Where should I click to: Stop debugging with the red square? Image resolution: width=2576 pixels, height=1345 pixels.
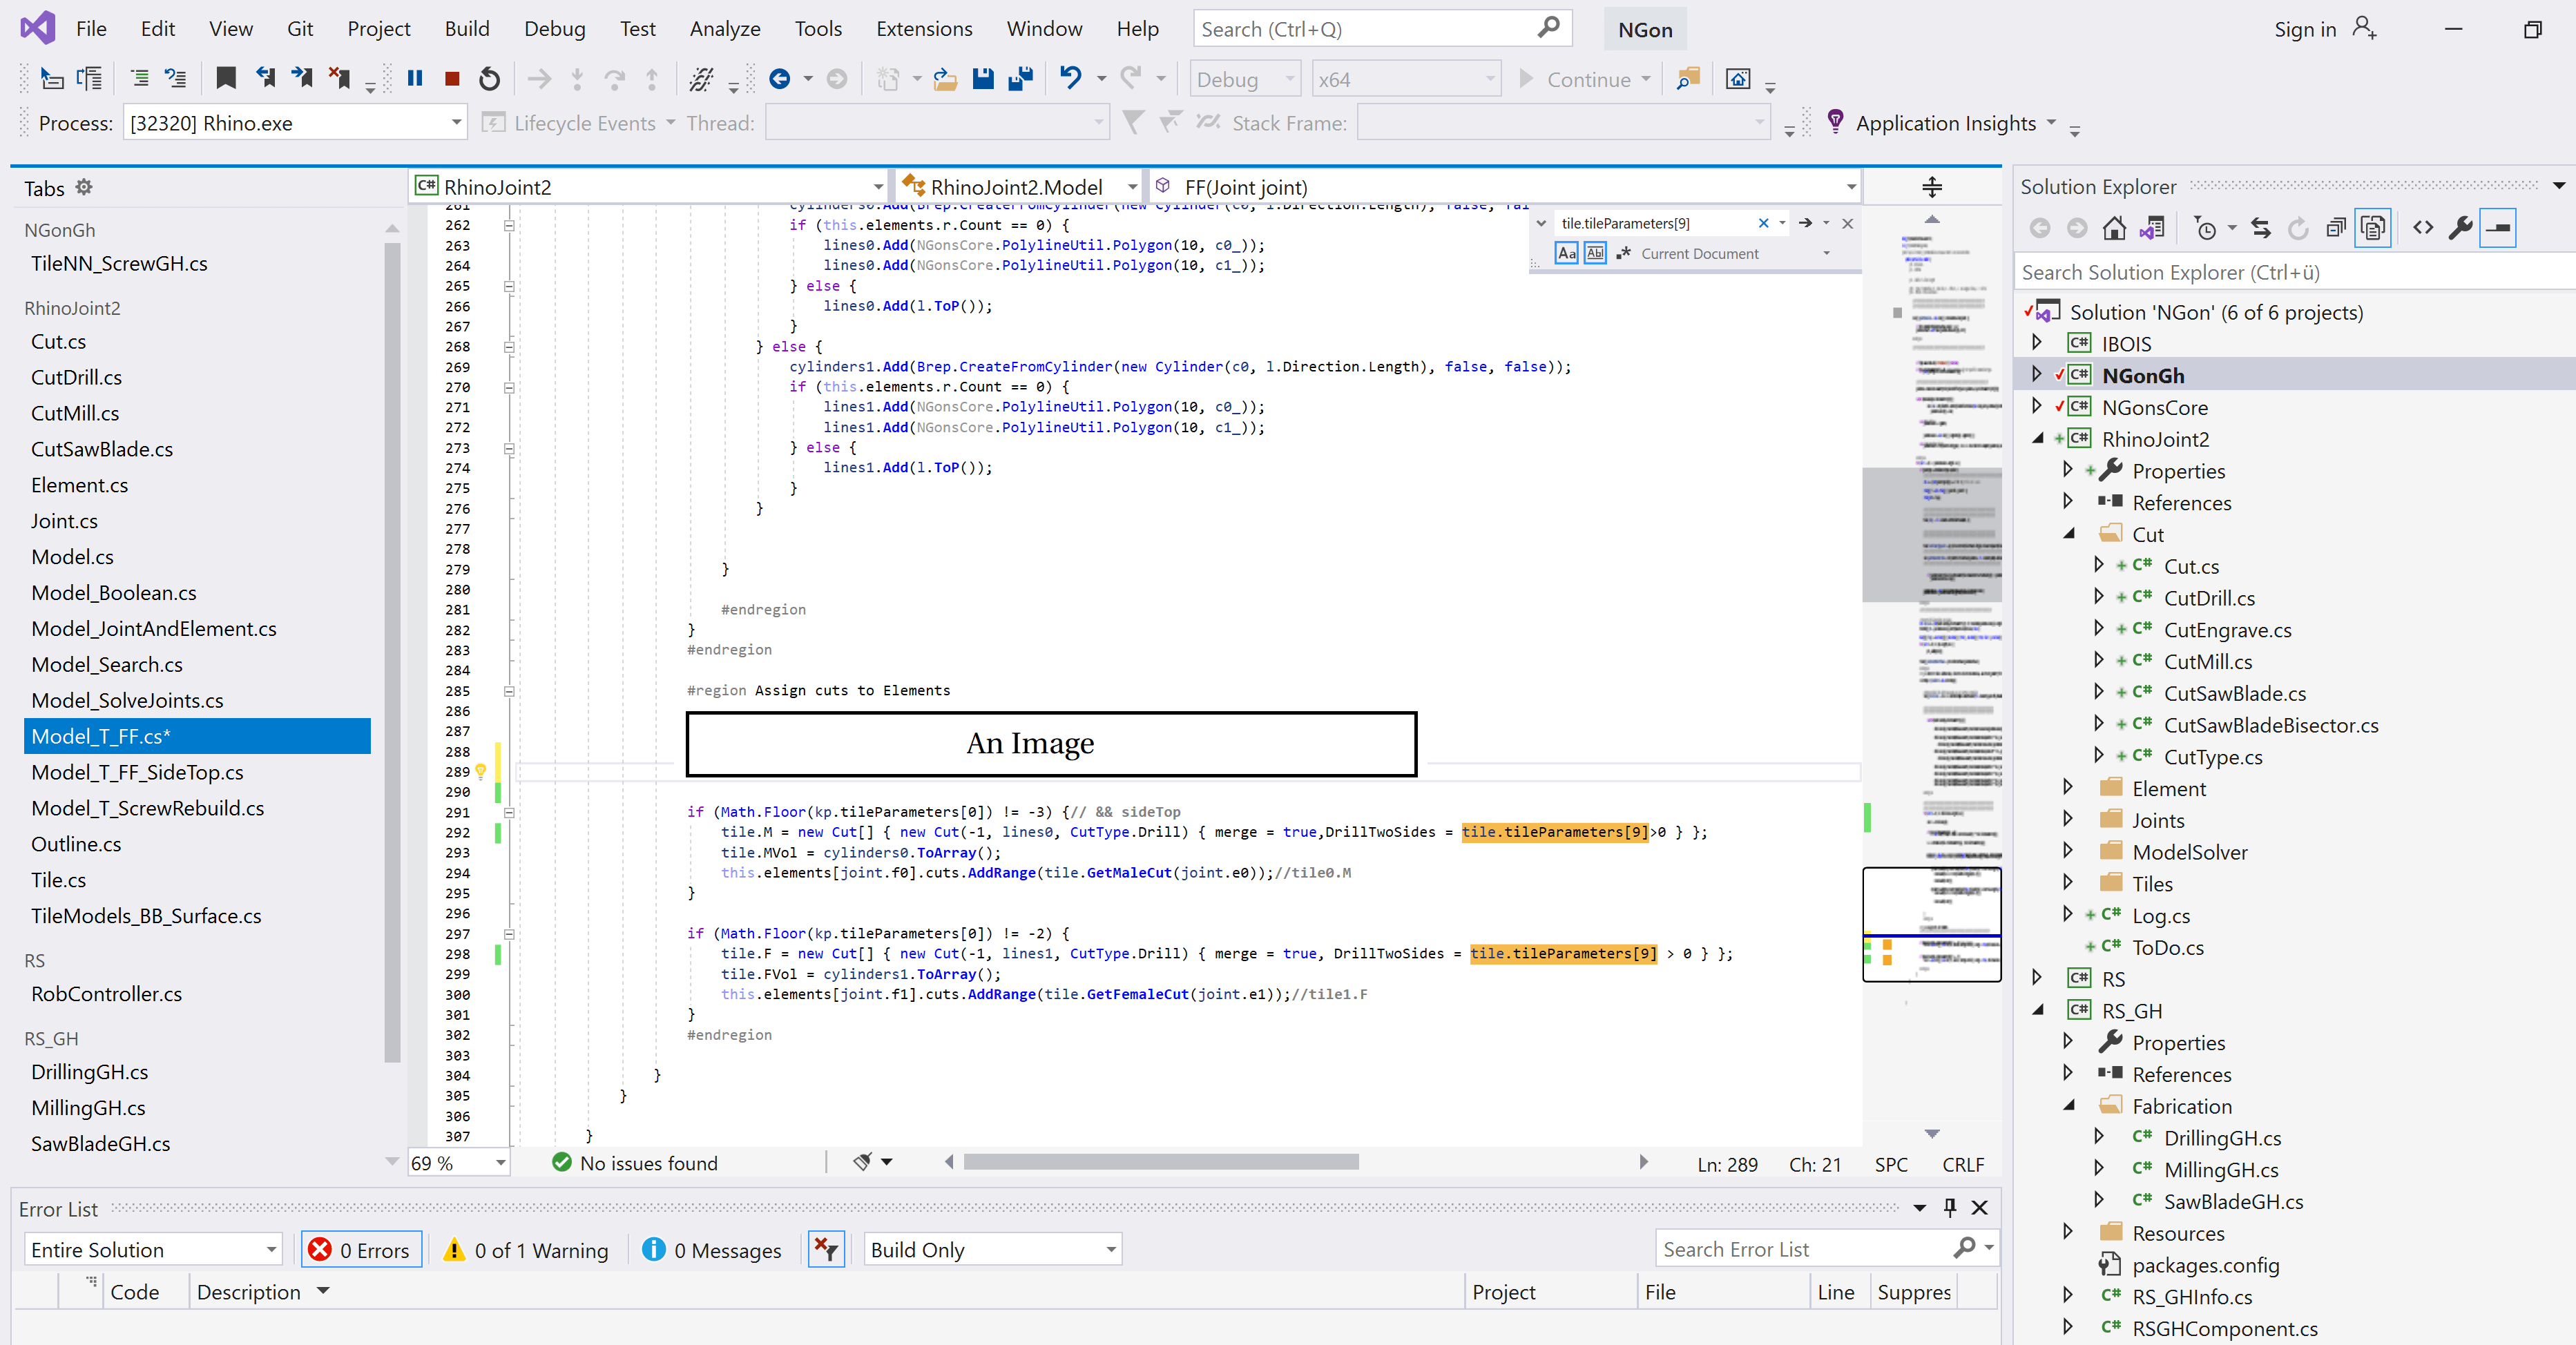coord(452,78)
